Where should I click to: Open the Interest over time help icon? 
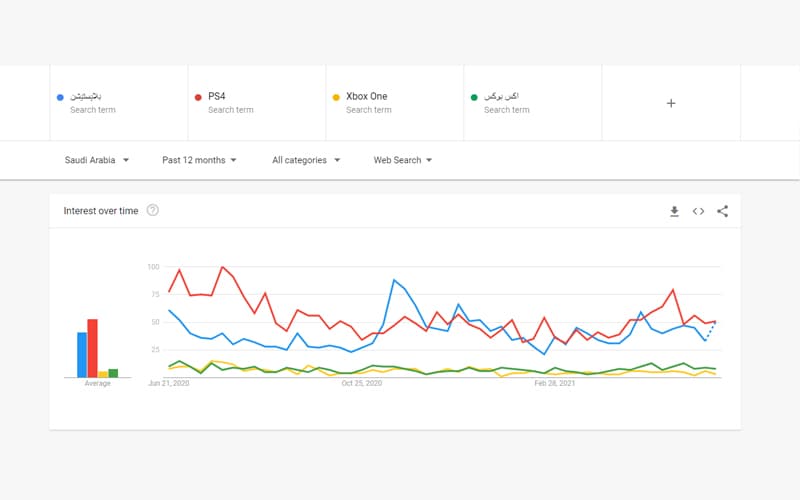click(152, 211)
